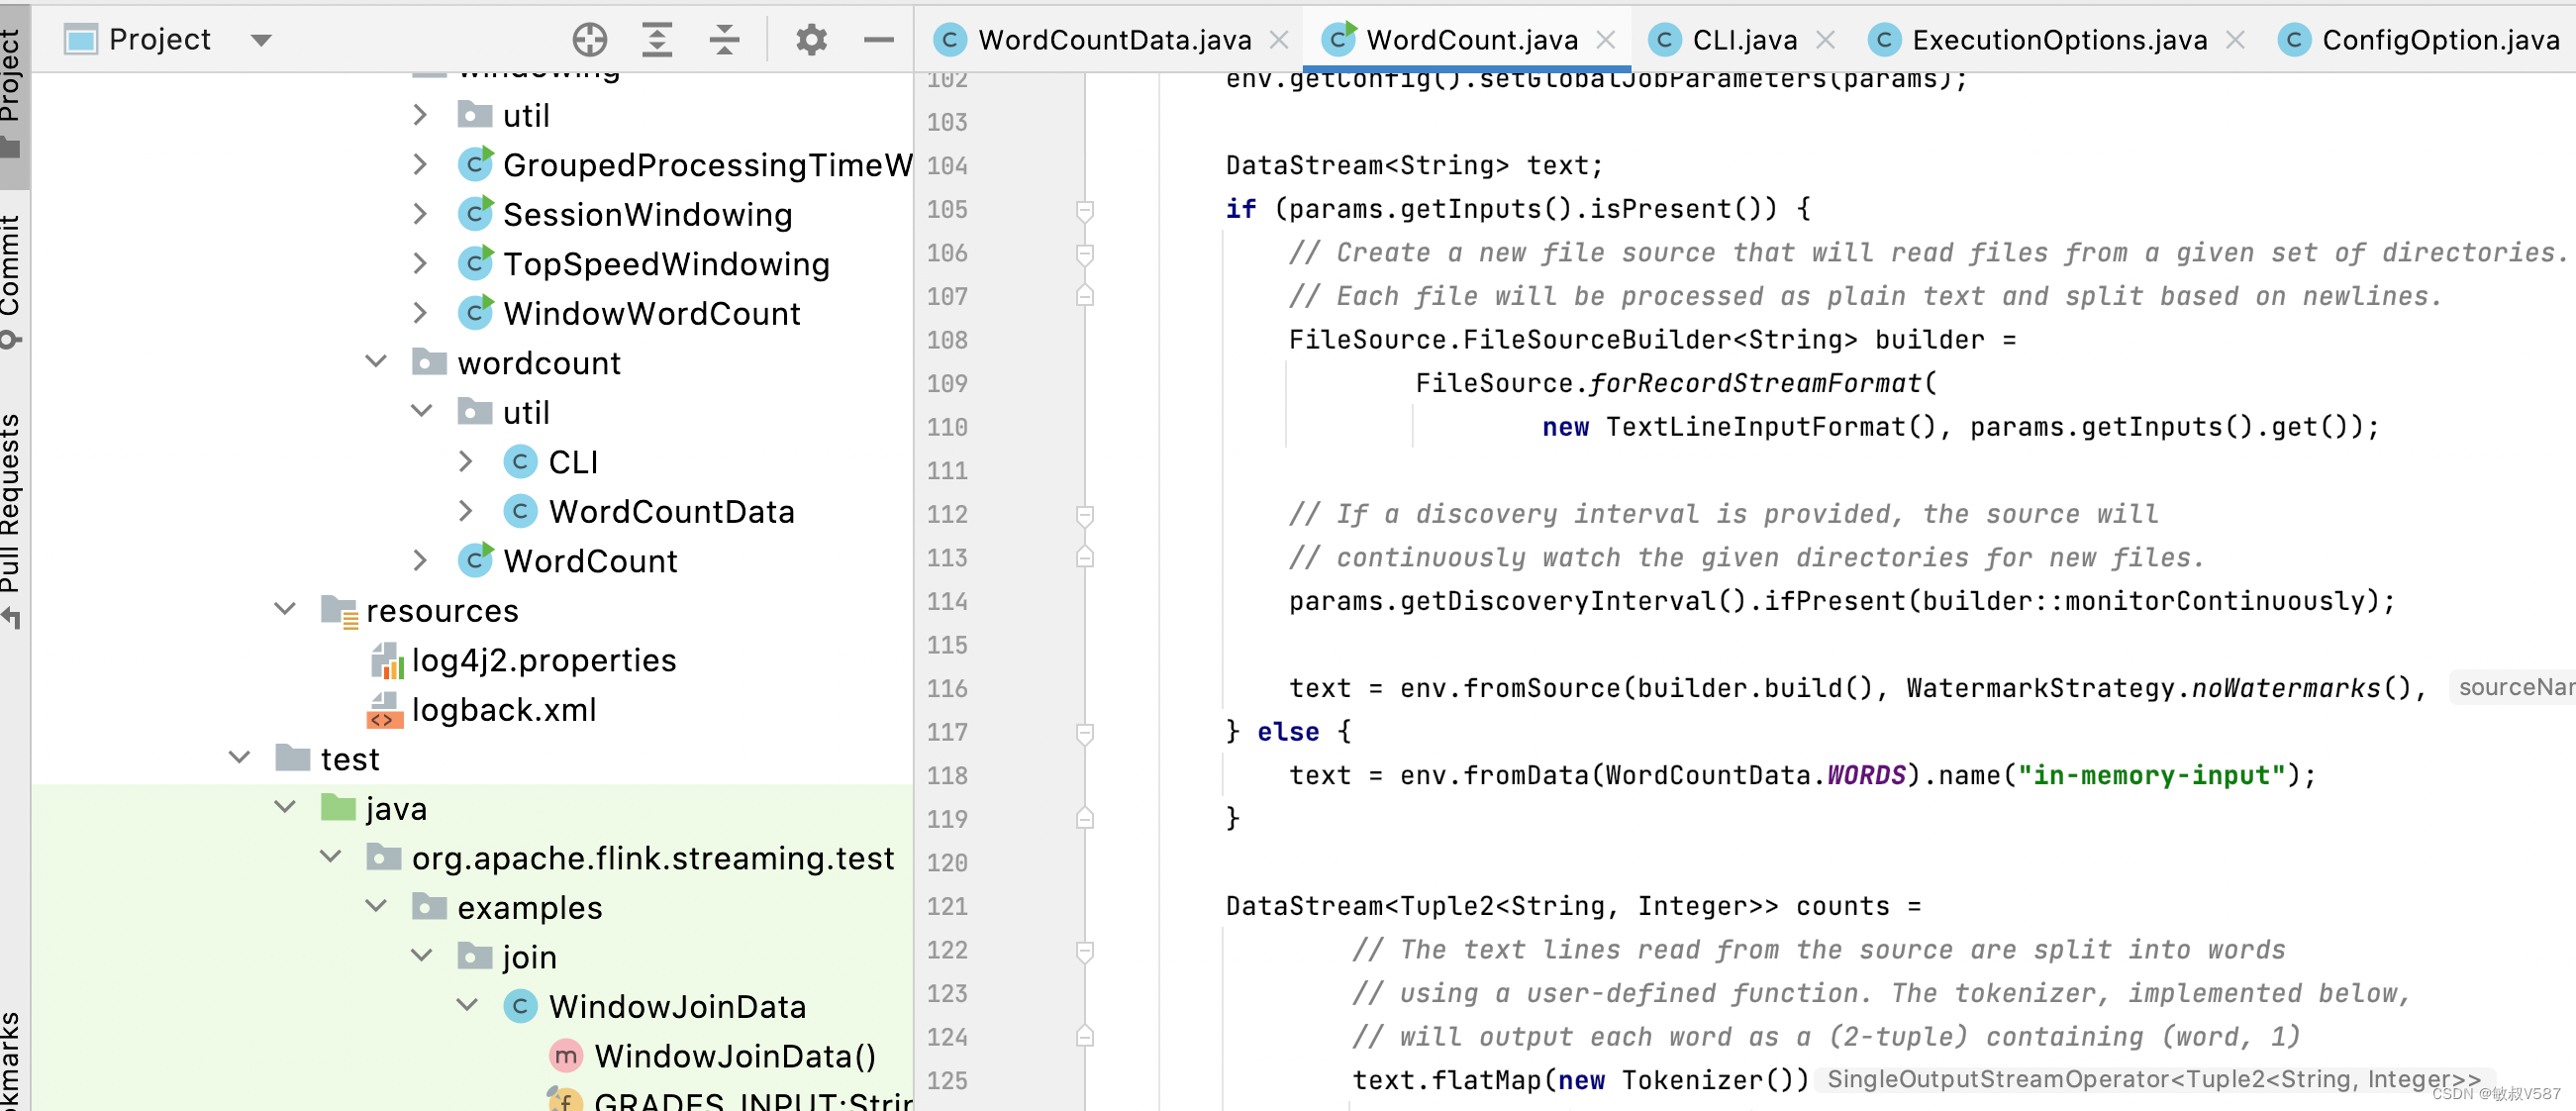The height and width of the screenshot is (1111, 2576).
Task: Fold the comment block at line 122
Action: coord(1084,951)
